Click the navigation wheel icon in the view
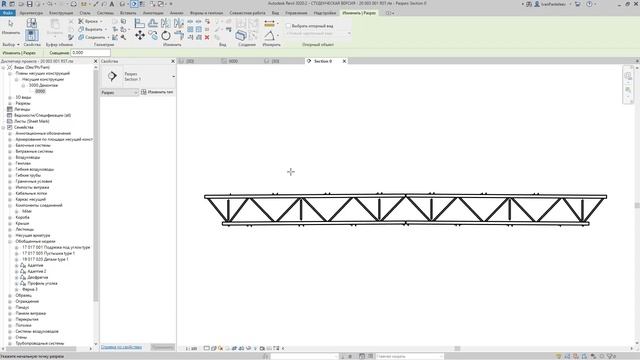This screenshot has width=640, height=360. point(628,76)
